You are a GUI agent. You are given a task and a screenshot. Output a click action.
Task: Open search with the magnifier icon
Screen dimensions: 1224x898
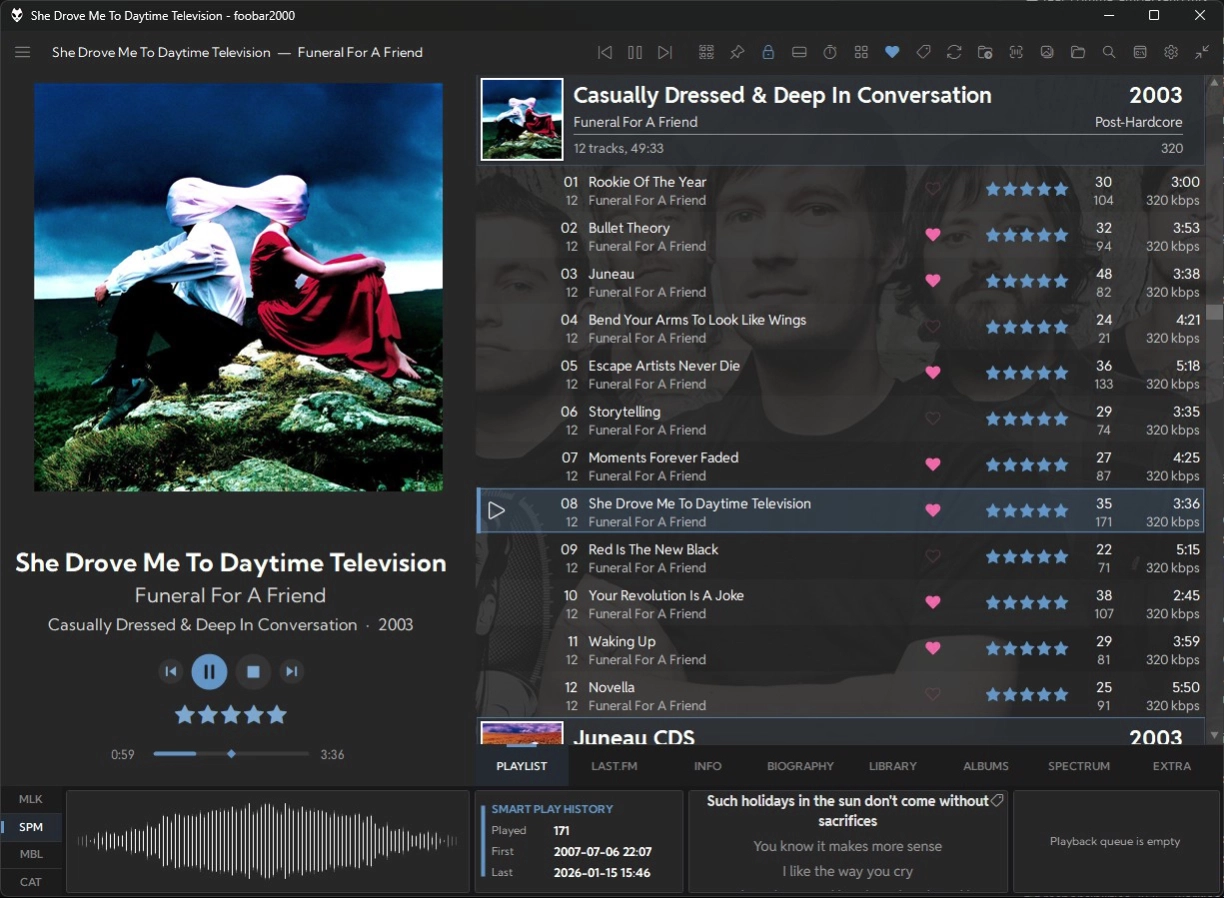pyautogui.click(x=1109, y=52)
